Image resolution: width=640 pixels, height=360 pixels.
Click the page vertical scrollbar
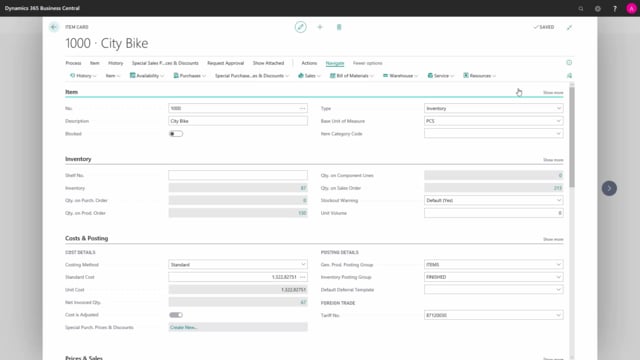point(572,136)
